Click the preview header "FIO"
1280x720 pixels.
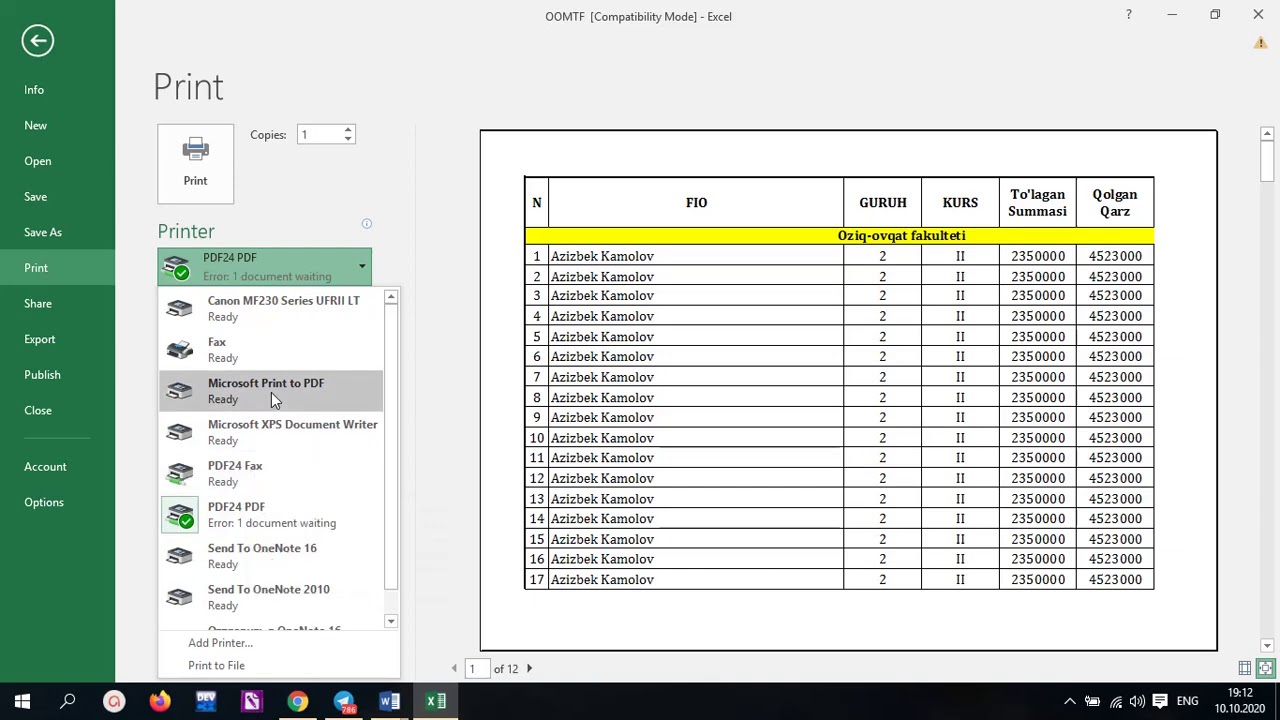point(696,203)
